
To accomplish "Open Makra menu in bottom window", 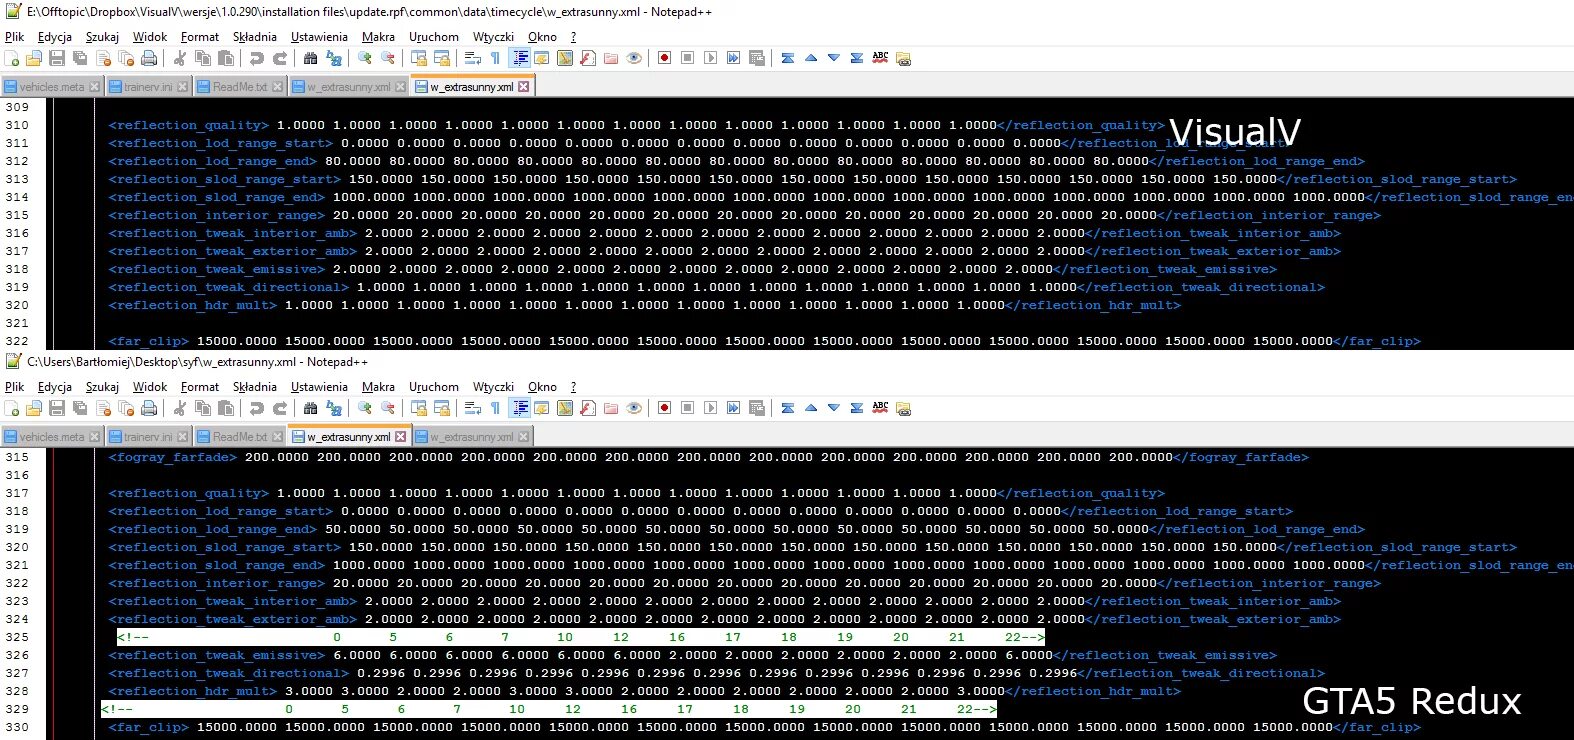I will [378, 387].
